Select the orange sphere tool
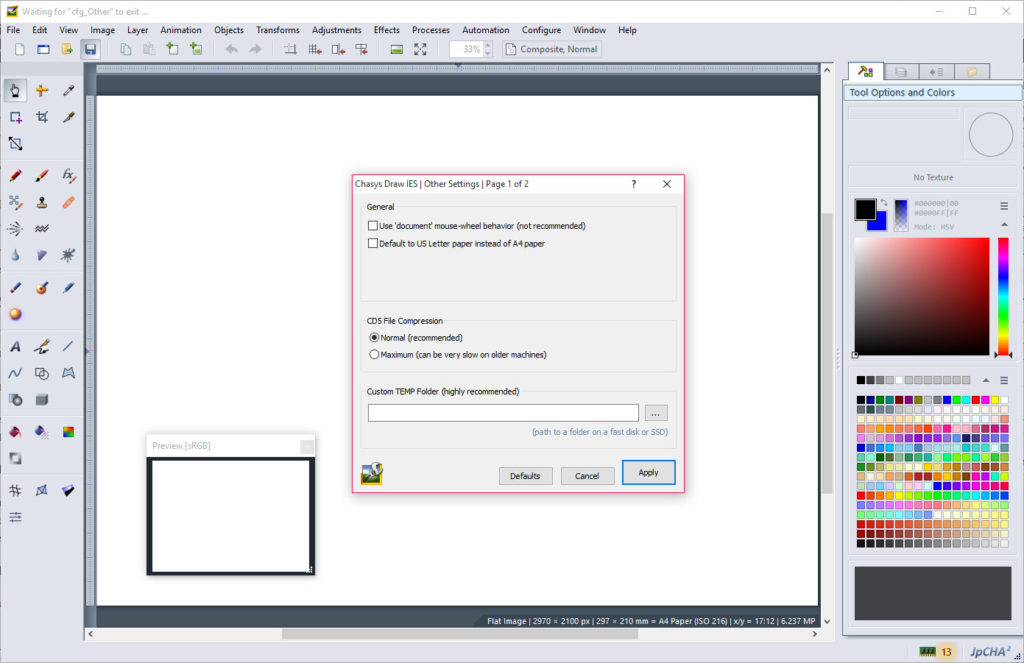Image resolution: width=1024 pixels, height=663 pixels. coord(15,314)
